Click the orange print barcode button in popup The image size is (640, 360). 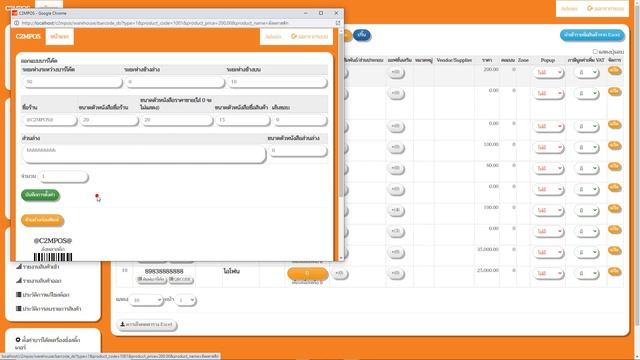(x=42, y=220)
